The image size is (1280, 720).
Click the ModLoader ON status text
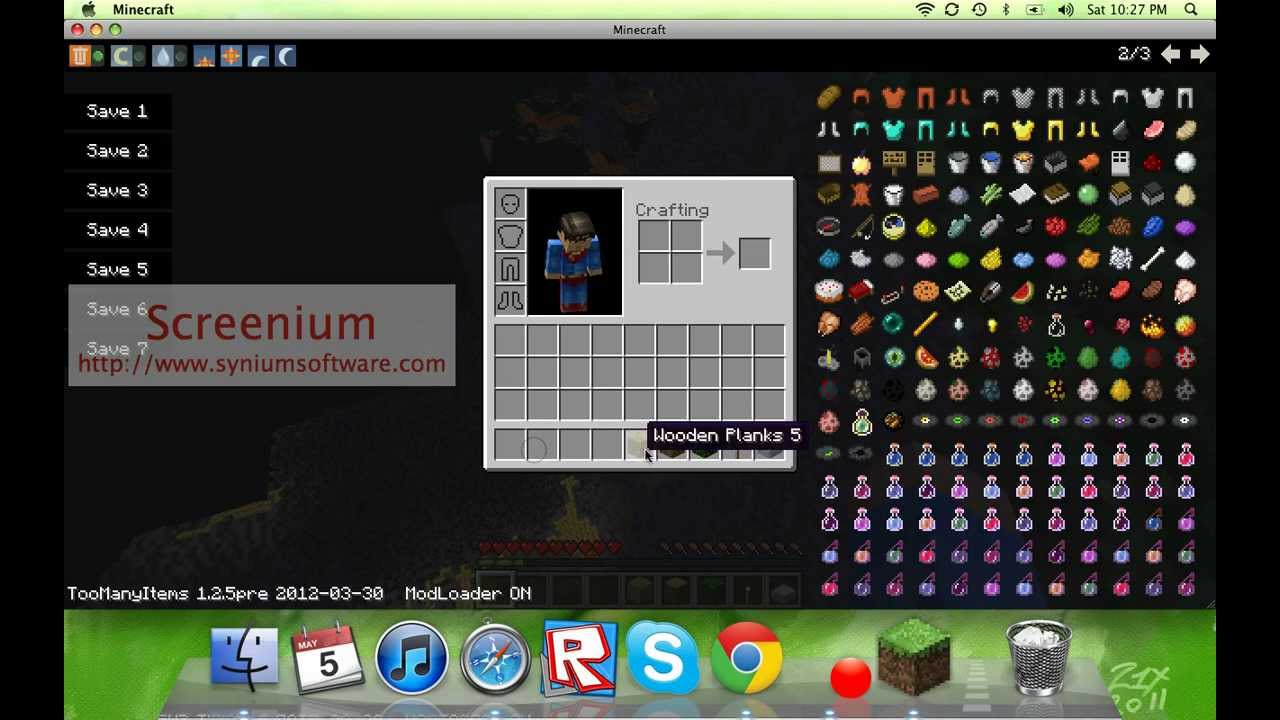click(x=468, y=593)
